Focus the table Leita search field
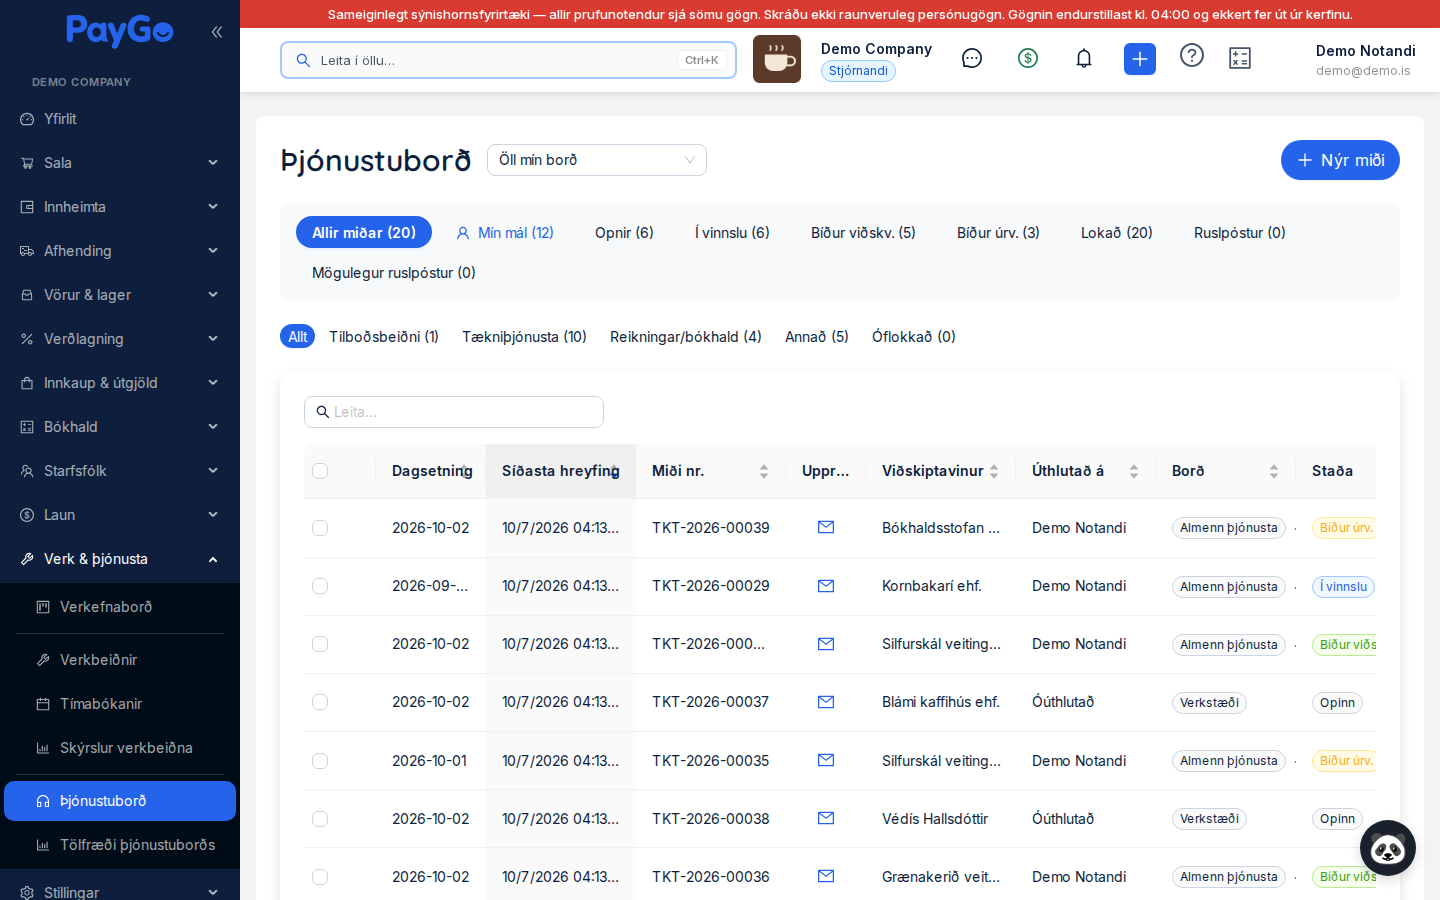 tap(454, 412)
